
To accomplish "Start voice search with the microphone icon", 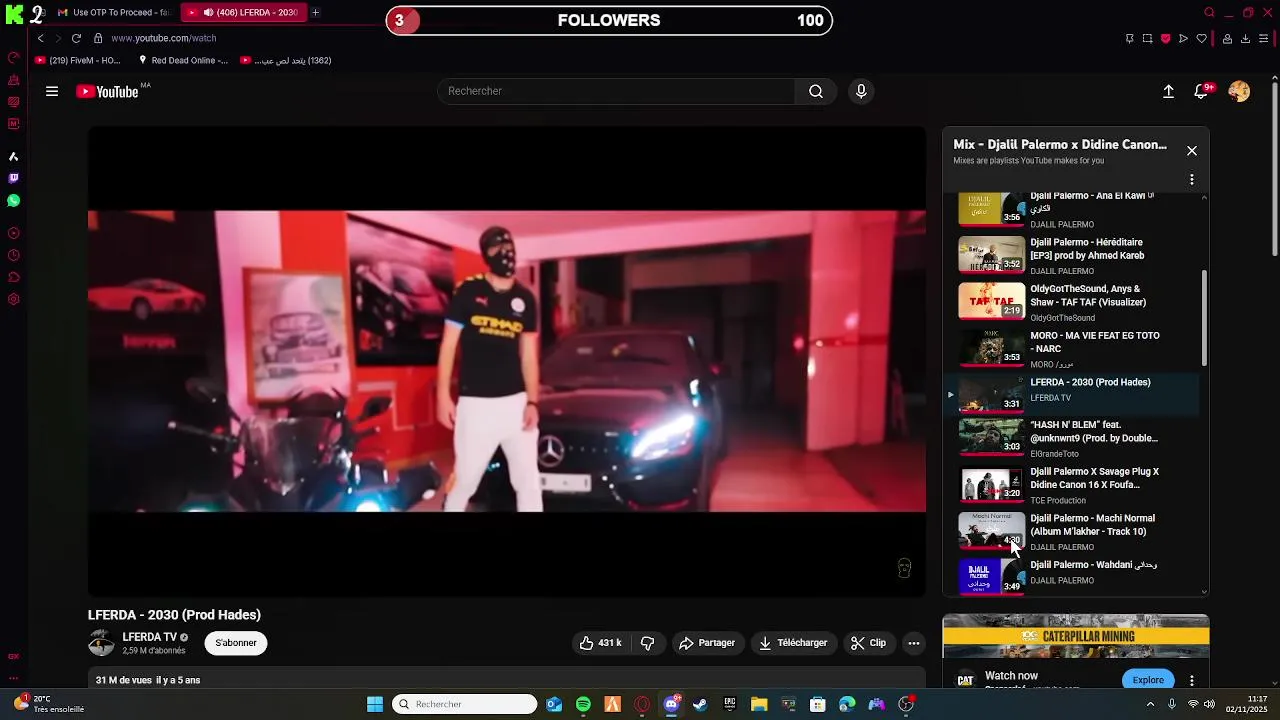I will click(861, 91).
